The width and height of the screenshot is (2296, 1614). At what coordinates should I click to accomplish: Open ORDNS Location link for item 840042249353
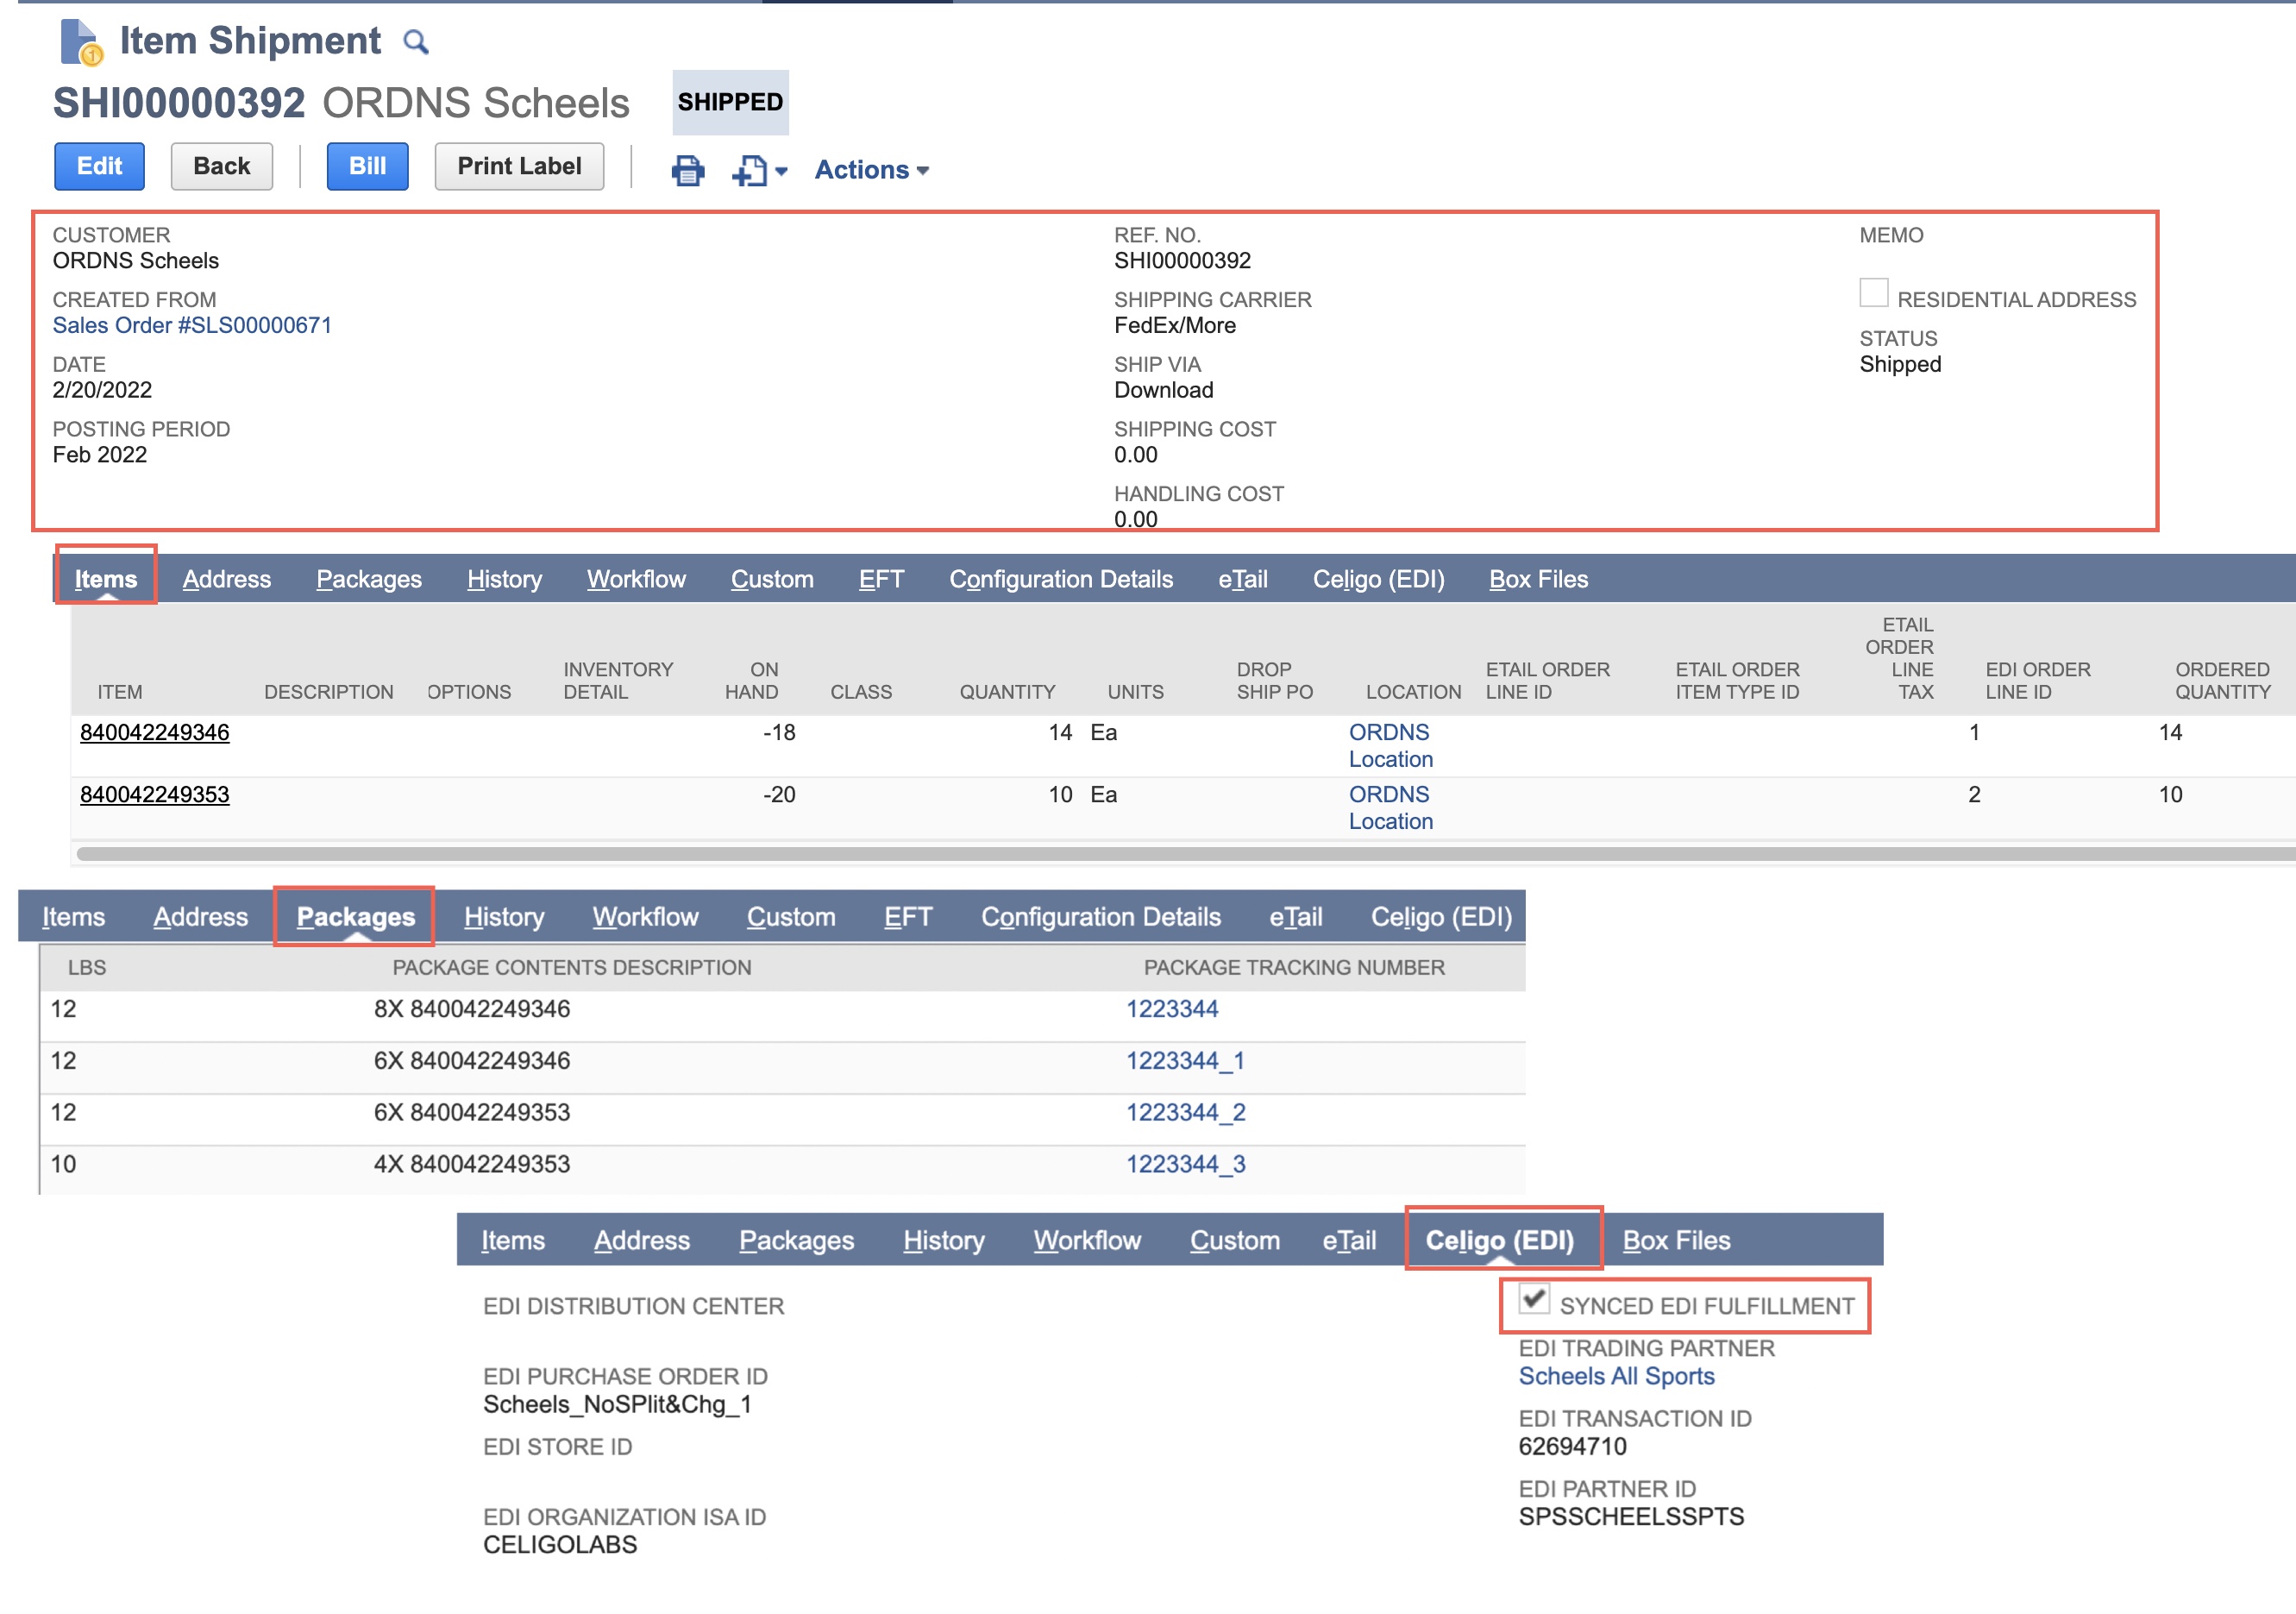pos(1390,807)
